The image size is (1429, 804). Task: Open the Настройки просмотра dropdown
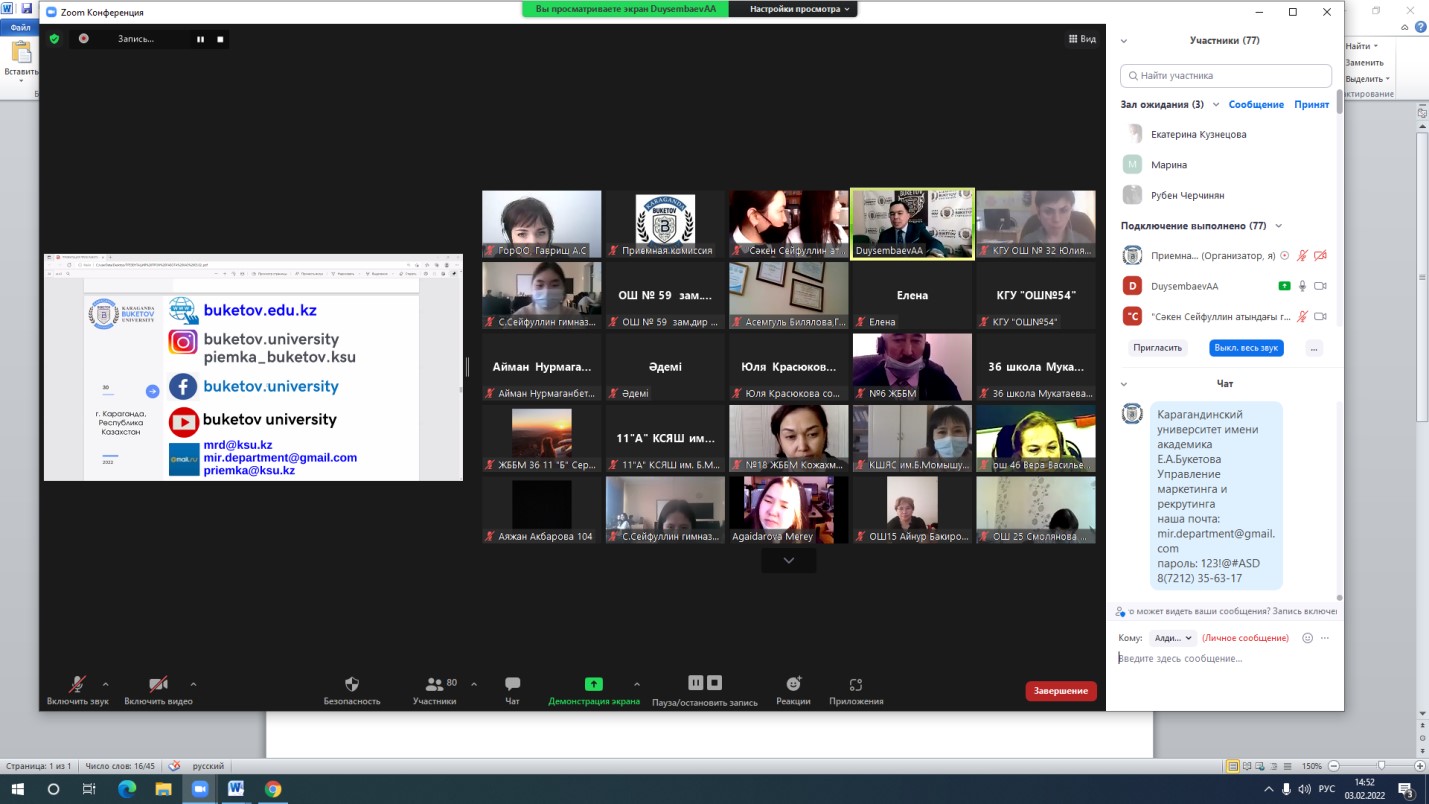point(792,9)
